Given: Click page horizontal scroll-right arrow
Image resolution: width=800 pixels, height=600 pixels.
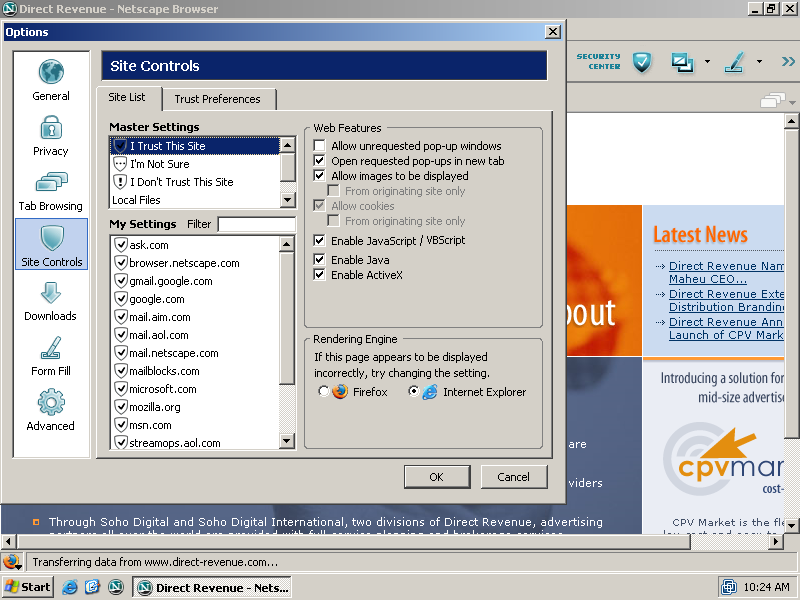Looking at the screenshot, I should pyautogui.click(x=776, y=541).
